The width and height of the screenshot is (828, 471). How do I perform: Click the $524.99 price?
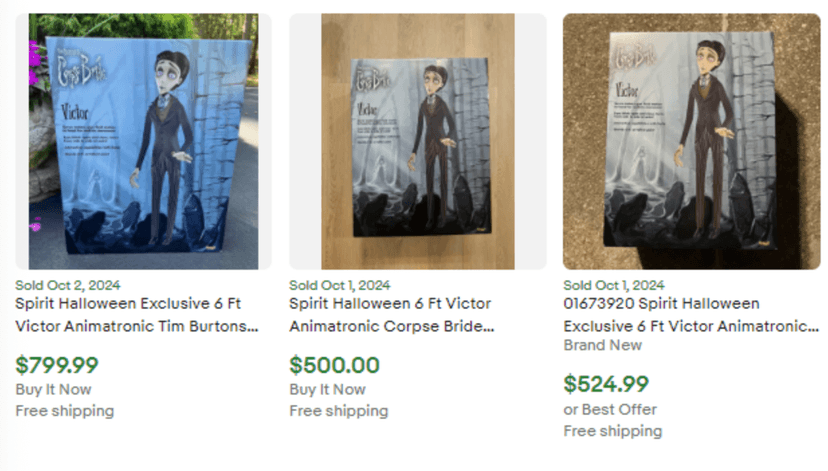(606, 383)
